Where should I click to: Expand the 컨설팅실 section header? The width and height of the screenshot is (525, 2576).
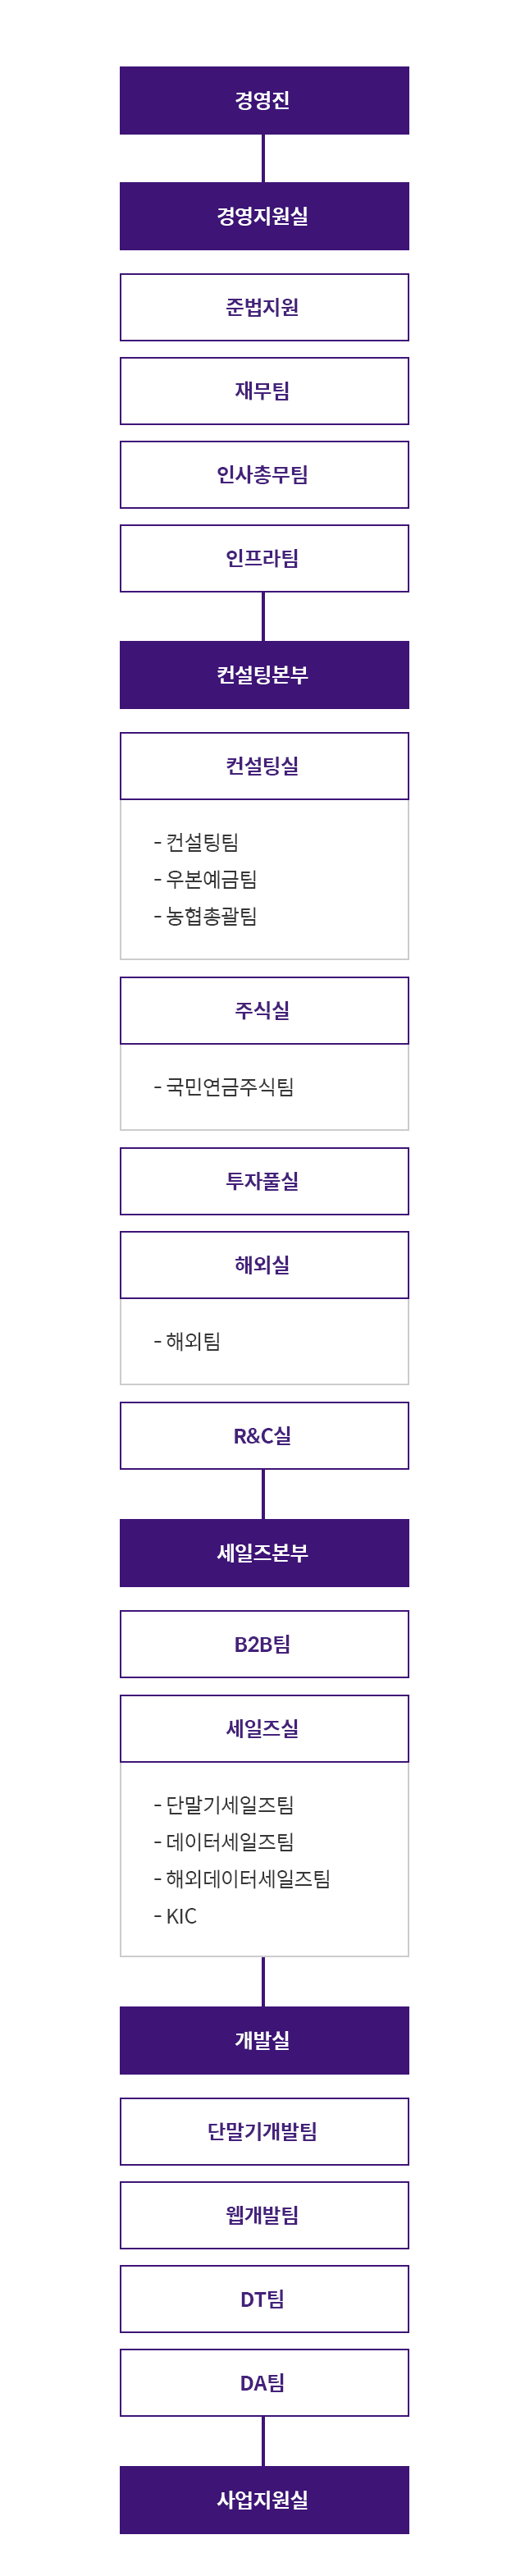pyautogui.click(x=264, y=766)
